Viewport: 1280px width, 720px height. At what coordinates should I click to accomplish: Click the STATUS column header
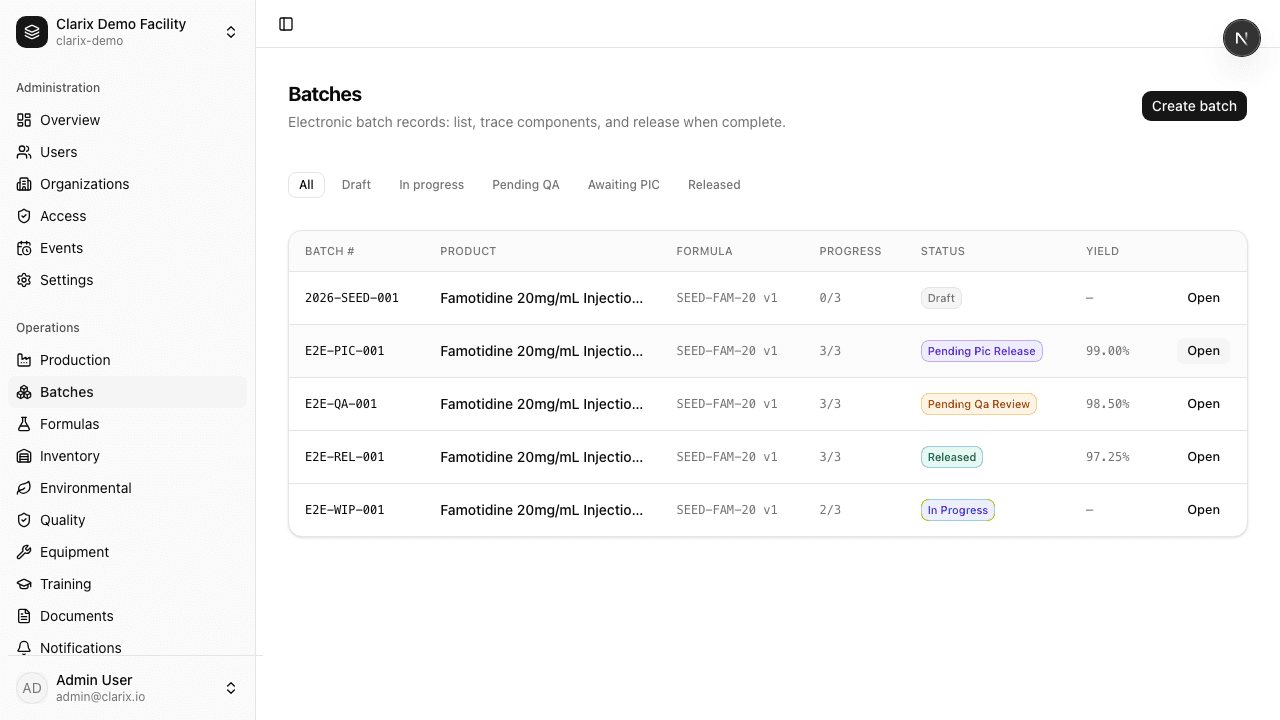coord(943,251)
